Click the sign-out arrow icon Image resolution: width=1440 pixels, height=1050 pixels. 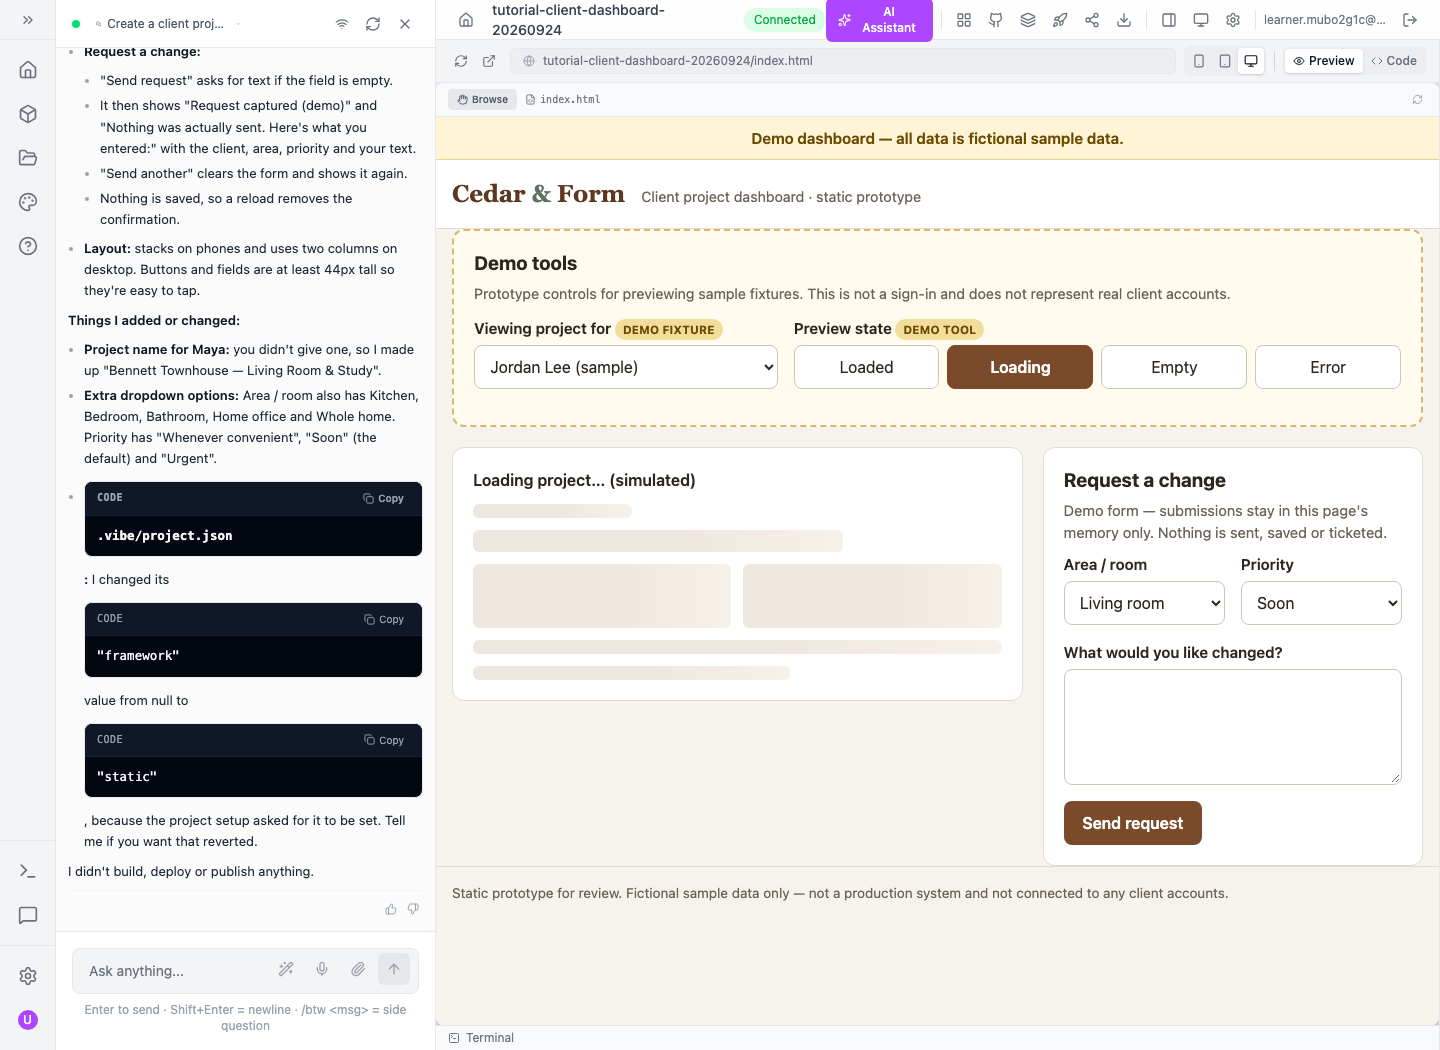(1410, 20)
